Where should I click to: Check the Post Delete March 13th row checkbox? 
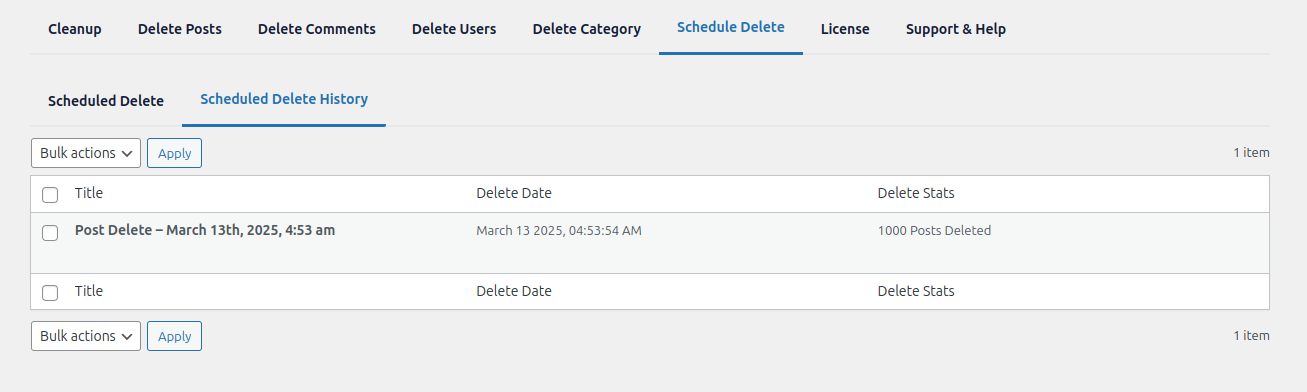(50, 232)
